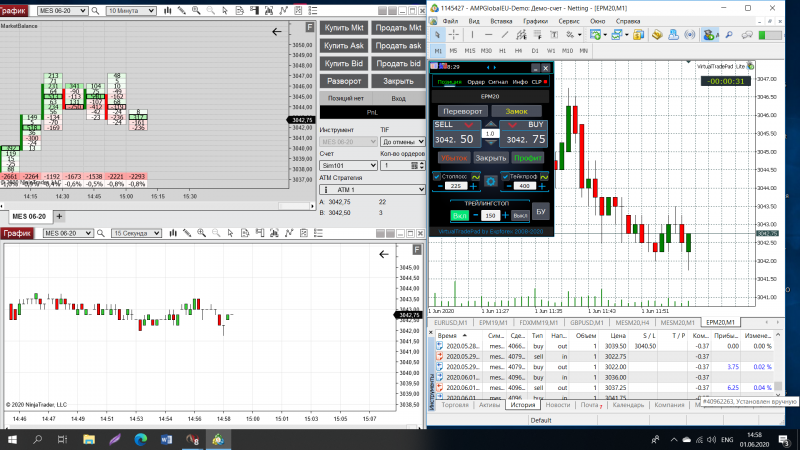The width and height of the screenshot is (800, 450).
Task: Toggle the Стоплосс wave mode icon
Action: tap(476, 176)
